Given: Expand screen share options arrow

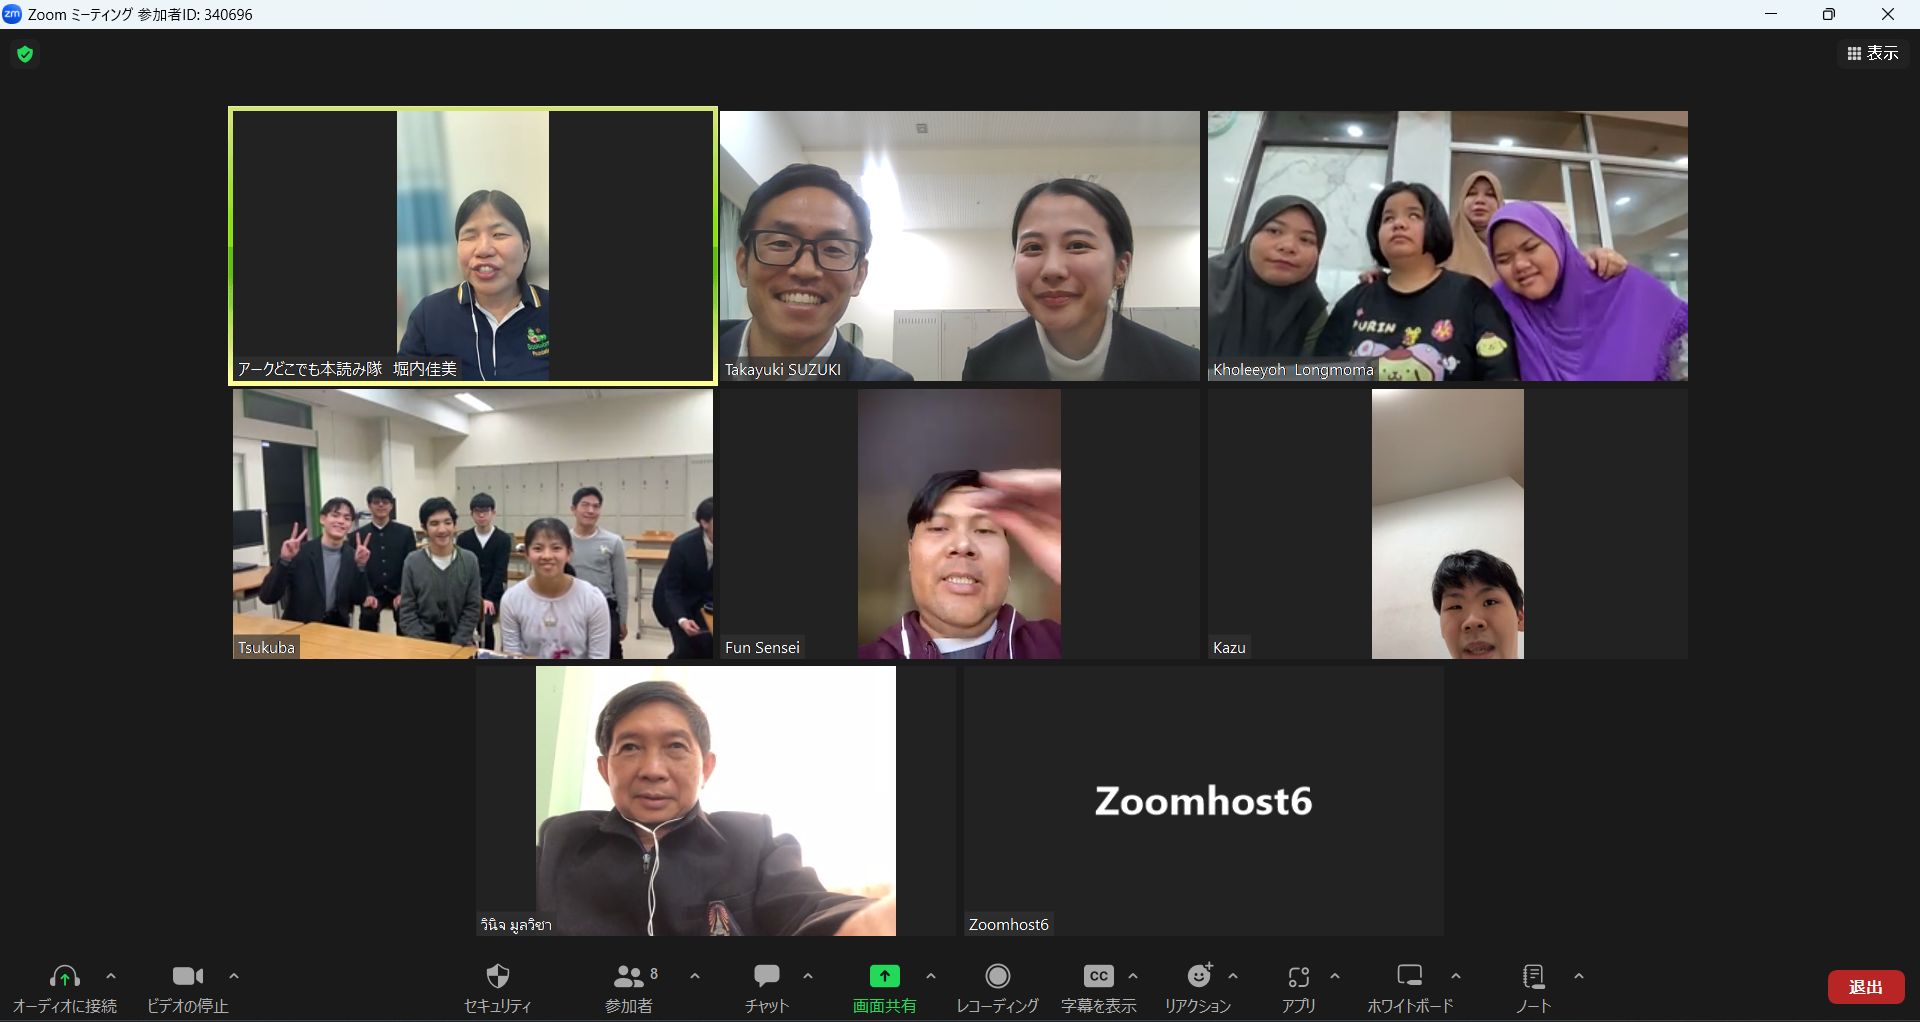Looking at the screenshot, I should coord(931,976).
